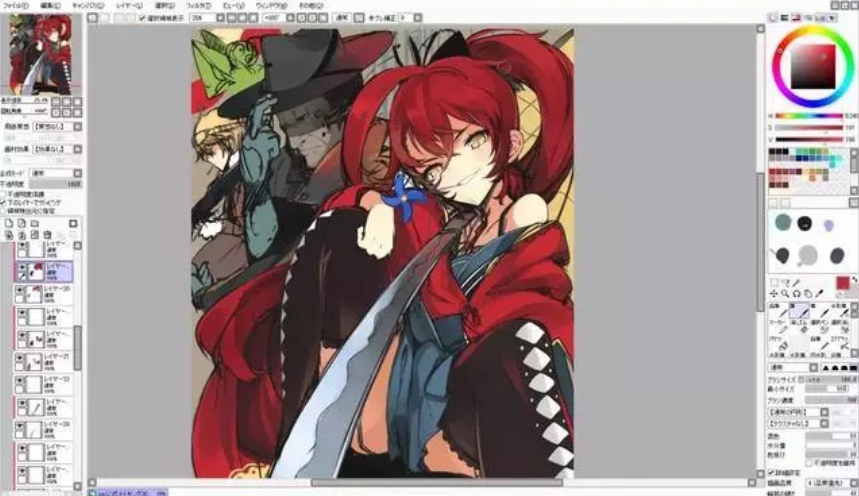The width and height of the screenshot is (859, 496).
Task: Click the transfer down layer icon
Action: tap(9, 235)
